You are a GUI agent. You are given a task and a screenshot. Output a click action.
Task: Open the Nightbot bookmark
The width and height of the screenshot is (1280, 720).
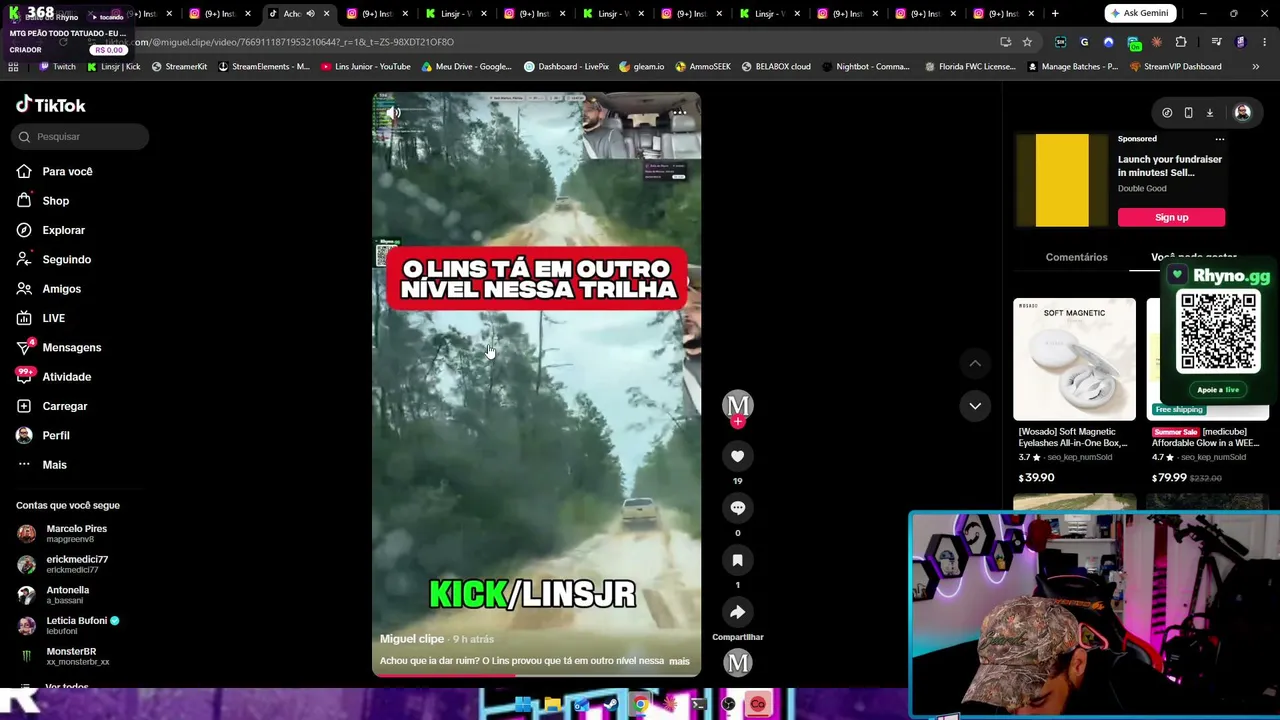(x=867, y=67)
